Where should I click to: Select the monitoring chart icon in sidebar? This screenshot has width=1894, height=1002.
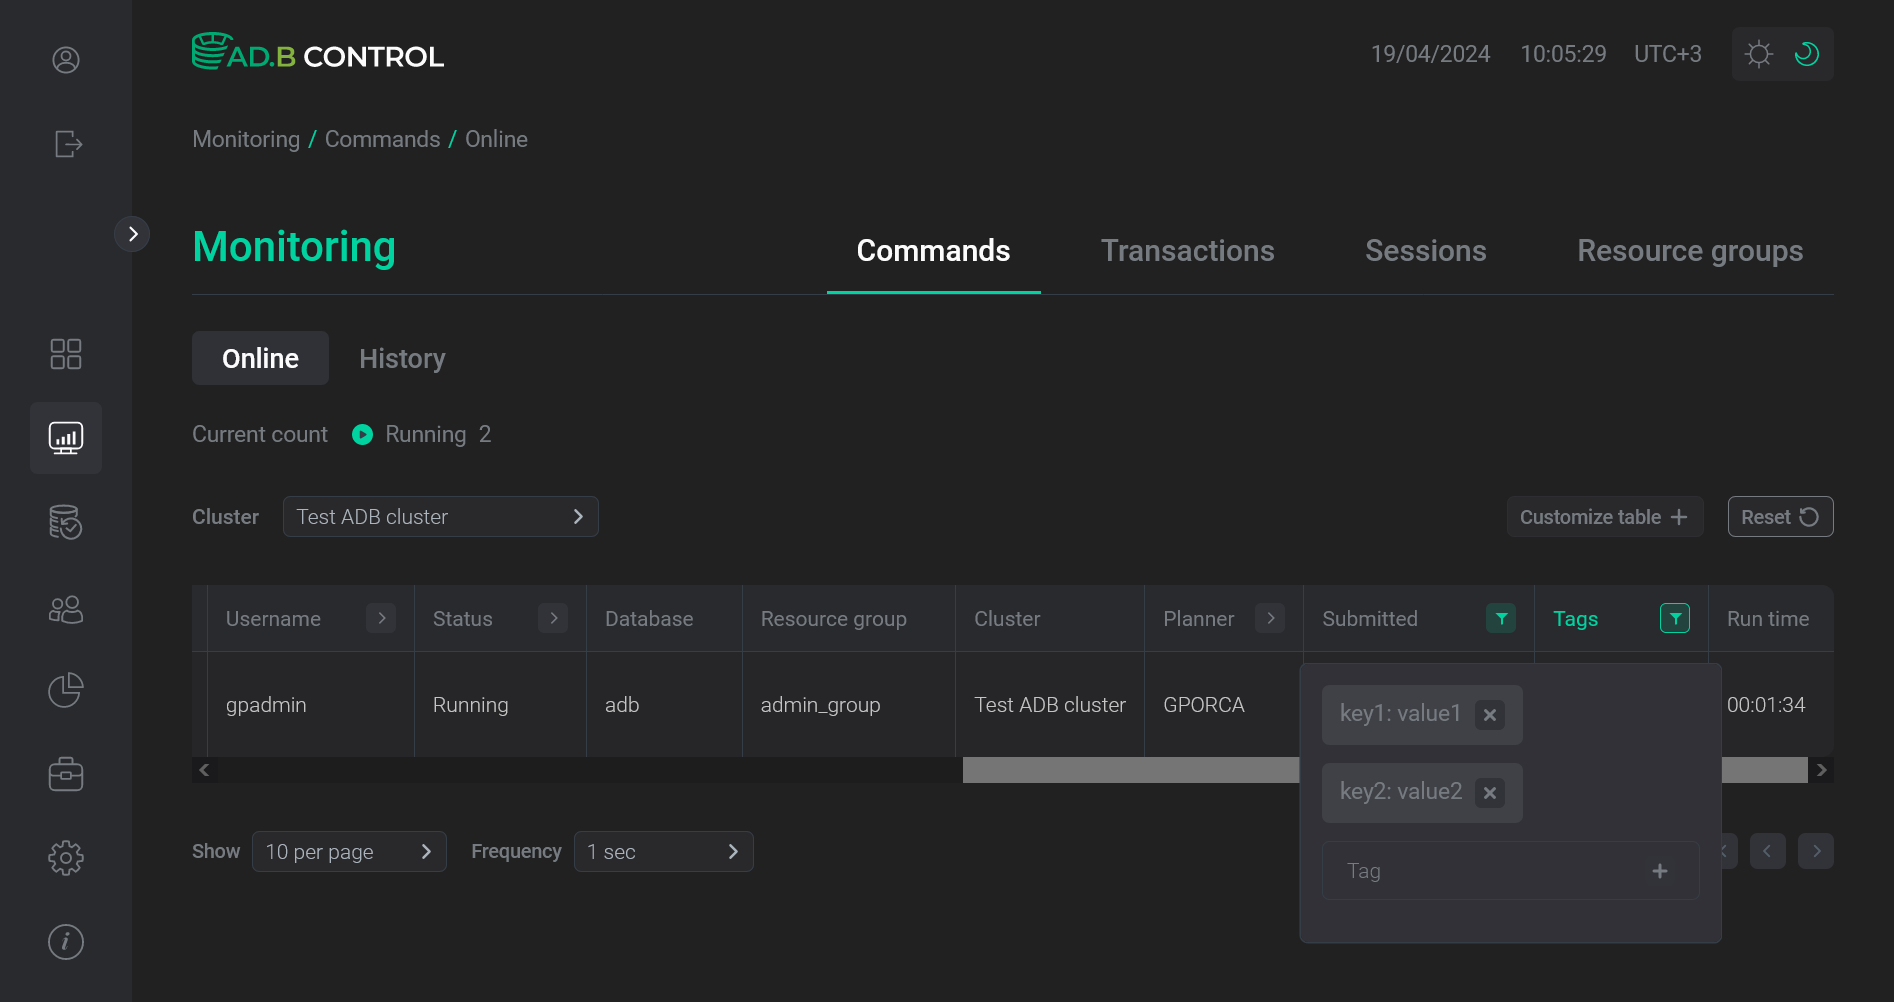[x=65, y=437]
